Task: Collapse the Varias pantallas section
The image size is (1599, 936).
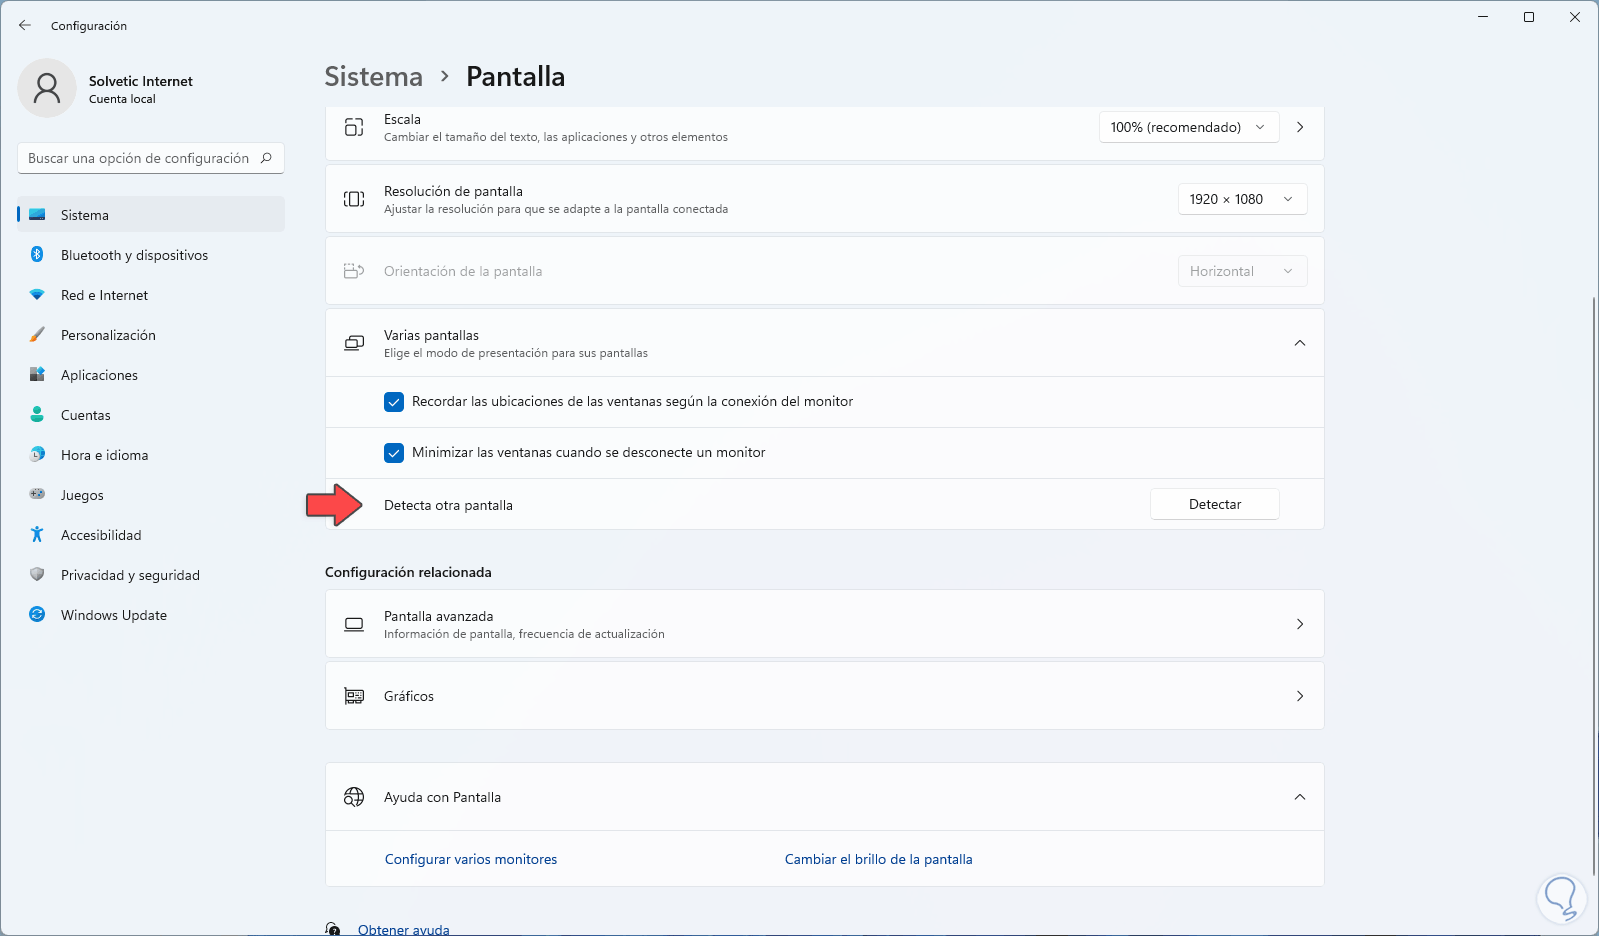Action: pos(1299,343)
